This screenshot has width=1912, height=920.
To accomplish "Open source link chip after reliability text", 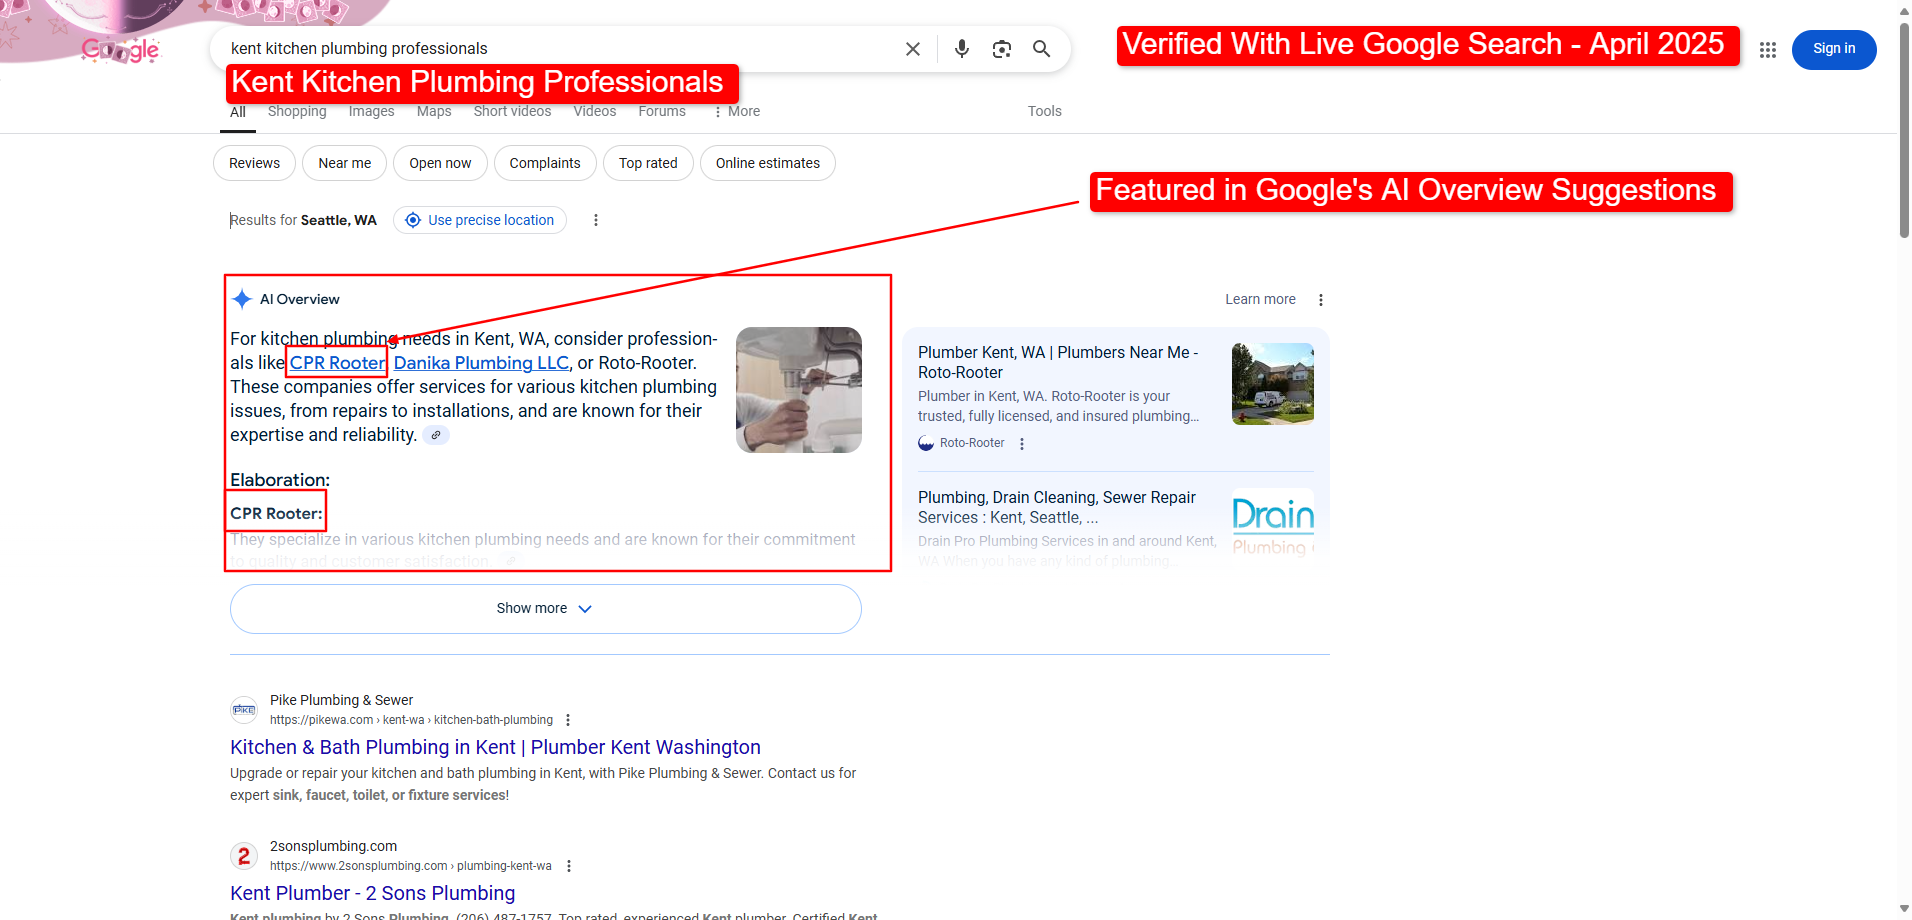I will [x=436, y=435].
